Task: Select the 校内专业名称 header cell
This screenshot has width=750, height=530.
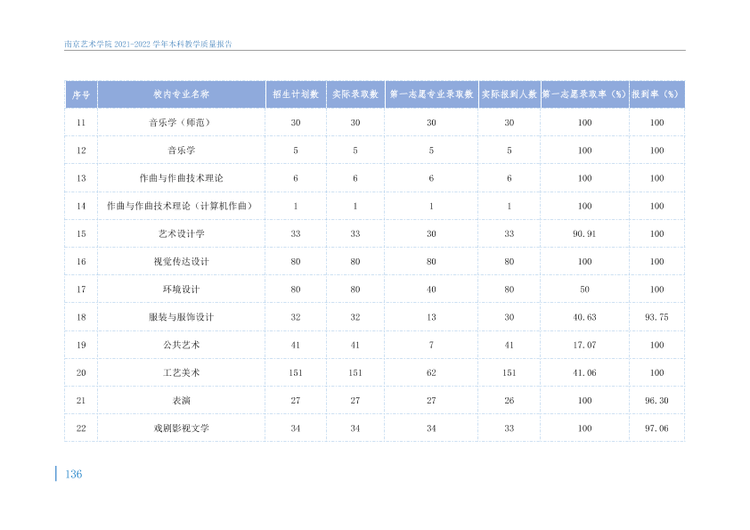Action: (x=181, y=95)
